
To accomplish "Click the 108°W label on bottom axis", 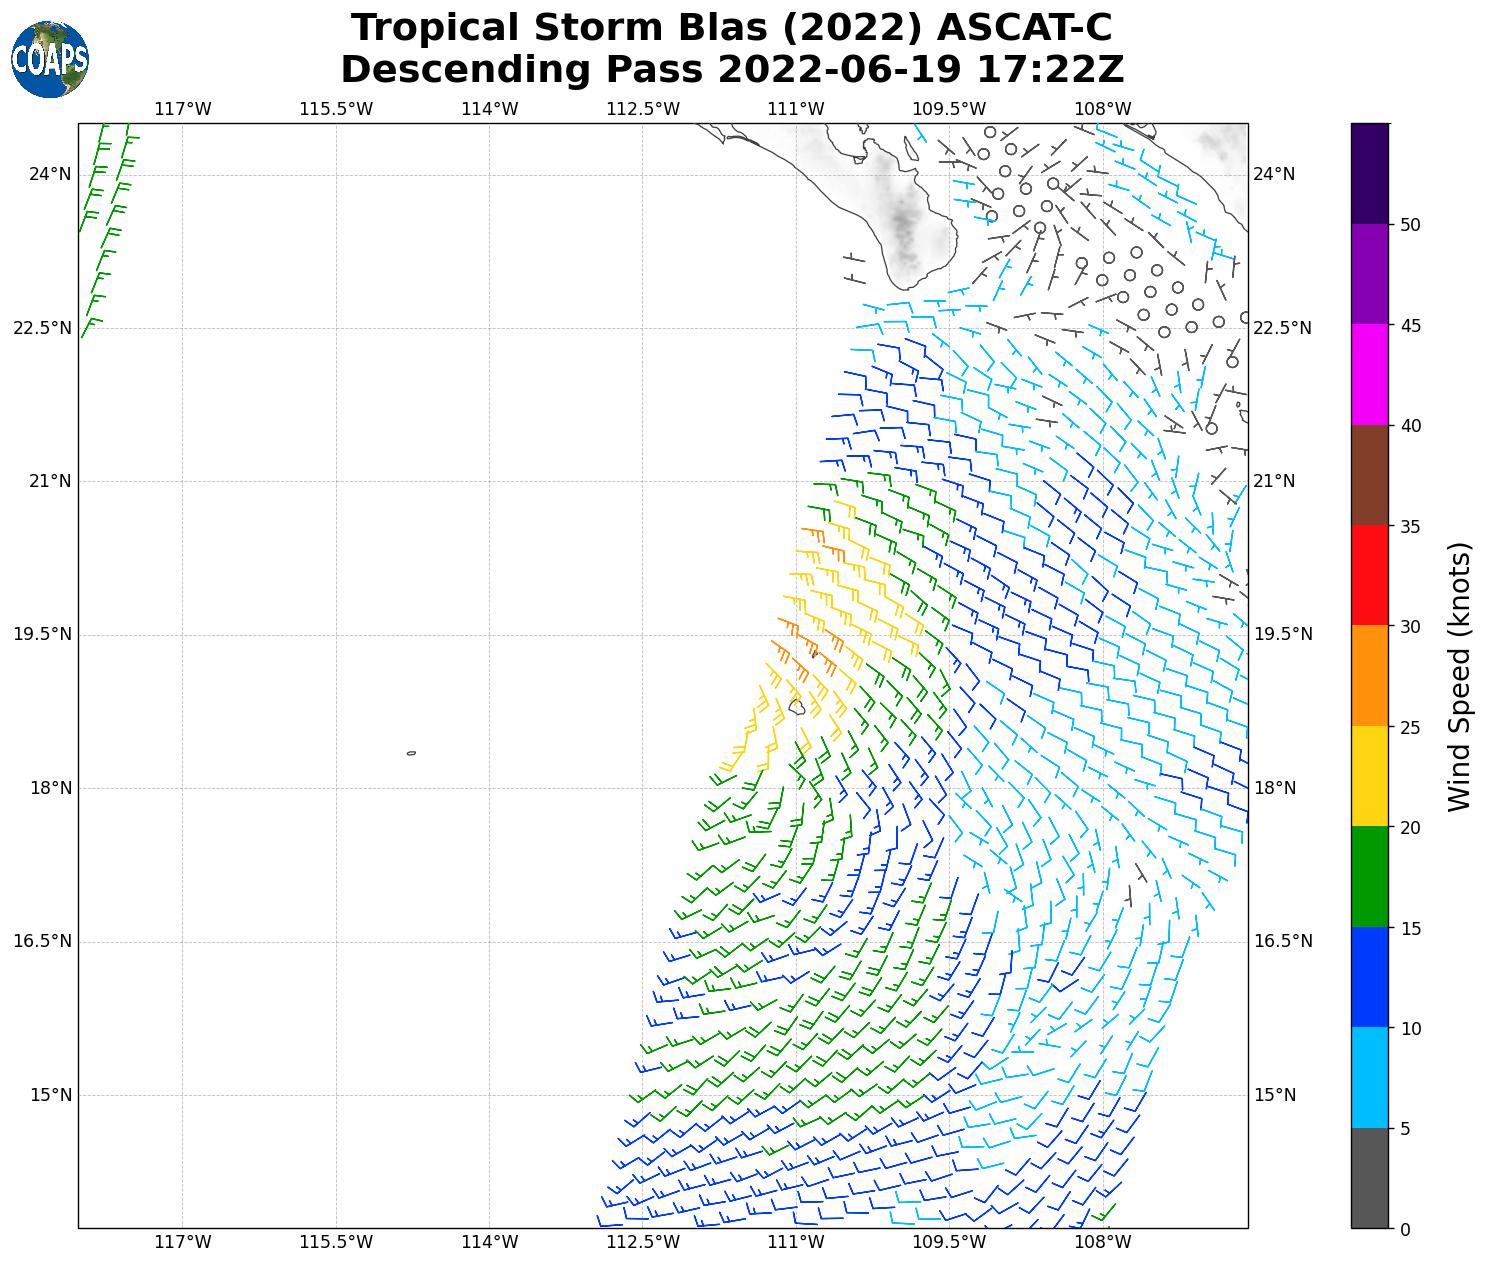I will (x=1102, y=1242).
